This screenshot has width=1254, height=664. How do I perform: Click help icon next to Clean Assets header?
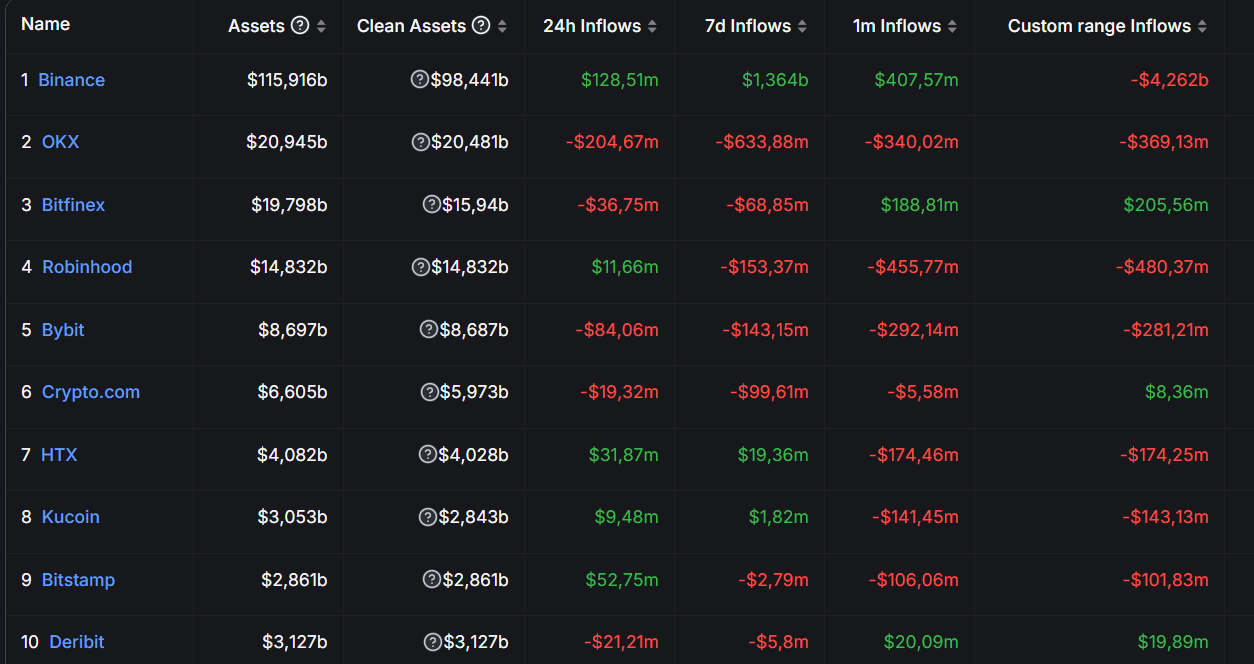point(481,26)
